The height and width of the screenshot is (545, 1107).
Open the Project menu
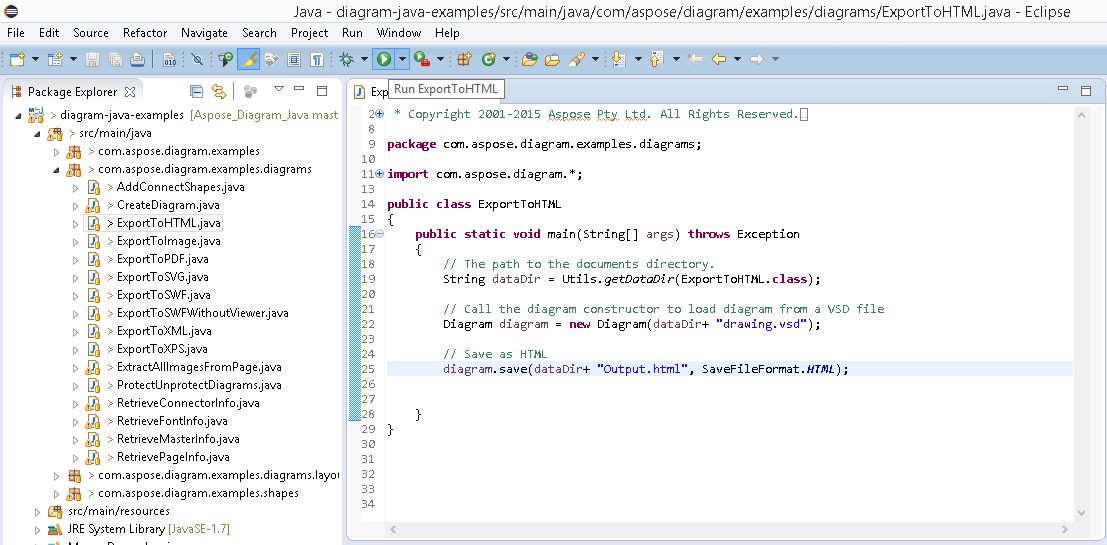click(309, 32)
